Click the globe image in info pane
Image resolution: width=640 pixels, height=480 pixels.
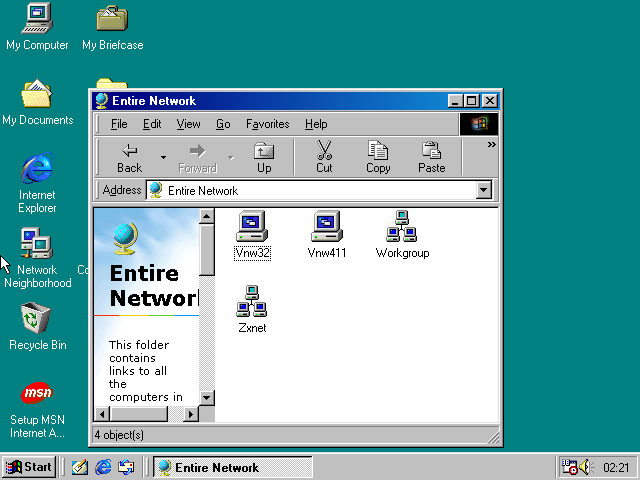pyautogui.click(x=125, y=239)
